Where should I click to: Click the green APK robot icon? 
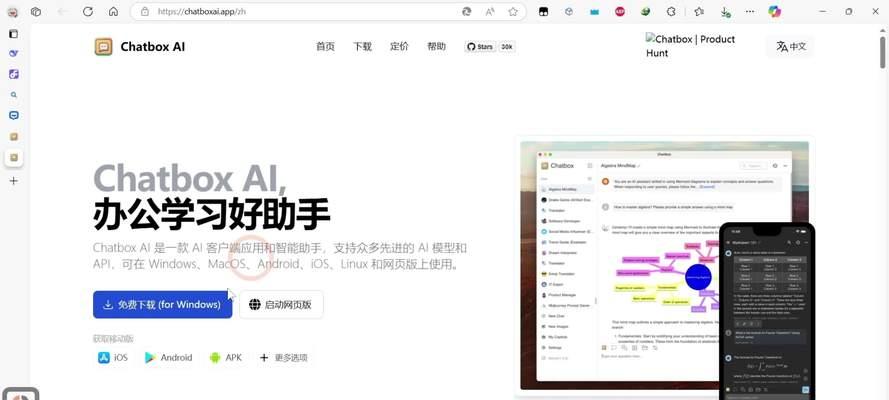214,358
